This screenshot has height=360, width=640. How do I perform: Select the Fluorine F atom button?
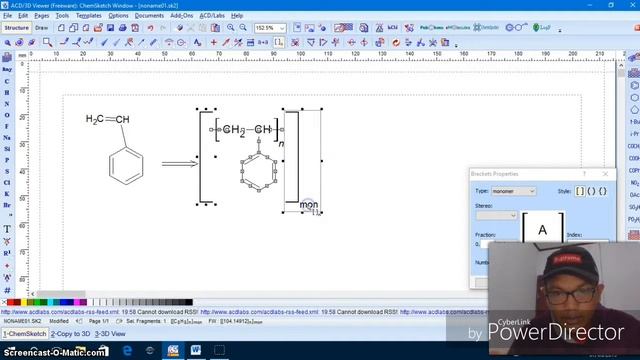pos(7,127)
